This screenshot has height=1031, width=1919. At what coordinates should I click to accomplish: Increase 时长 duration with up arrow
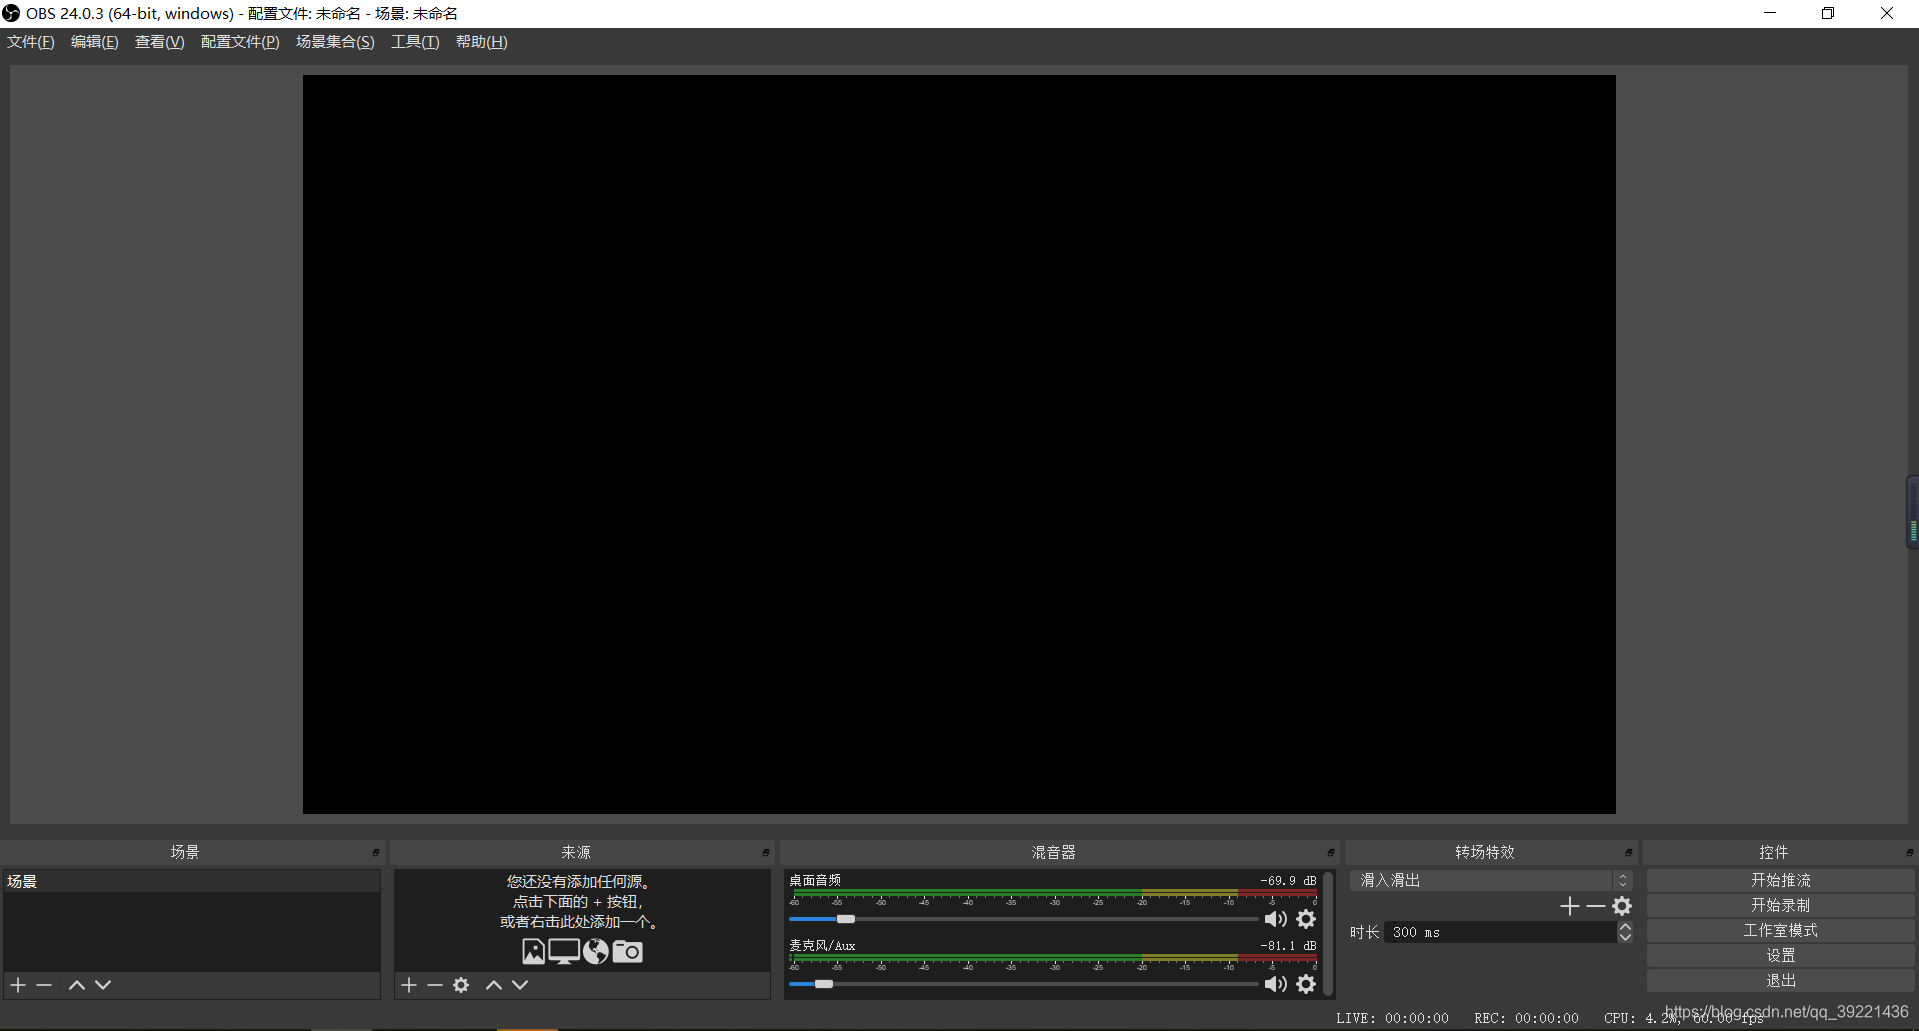tap(1625, 927)
